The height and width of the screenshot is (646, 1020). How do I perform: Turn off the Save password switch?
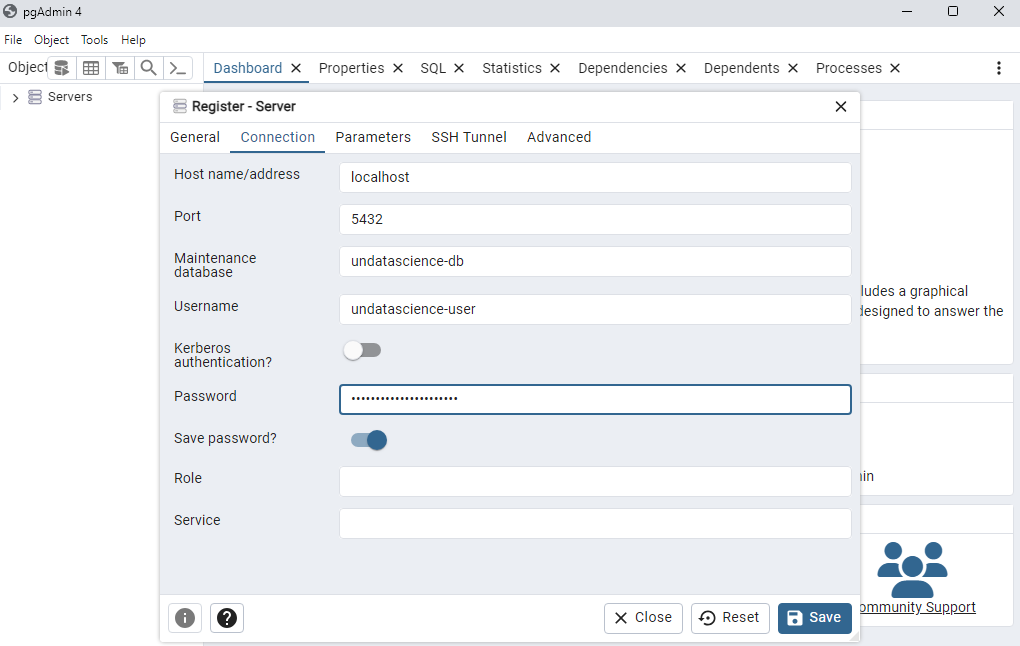[x=369, y=440]
